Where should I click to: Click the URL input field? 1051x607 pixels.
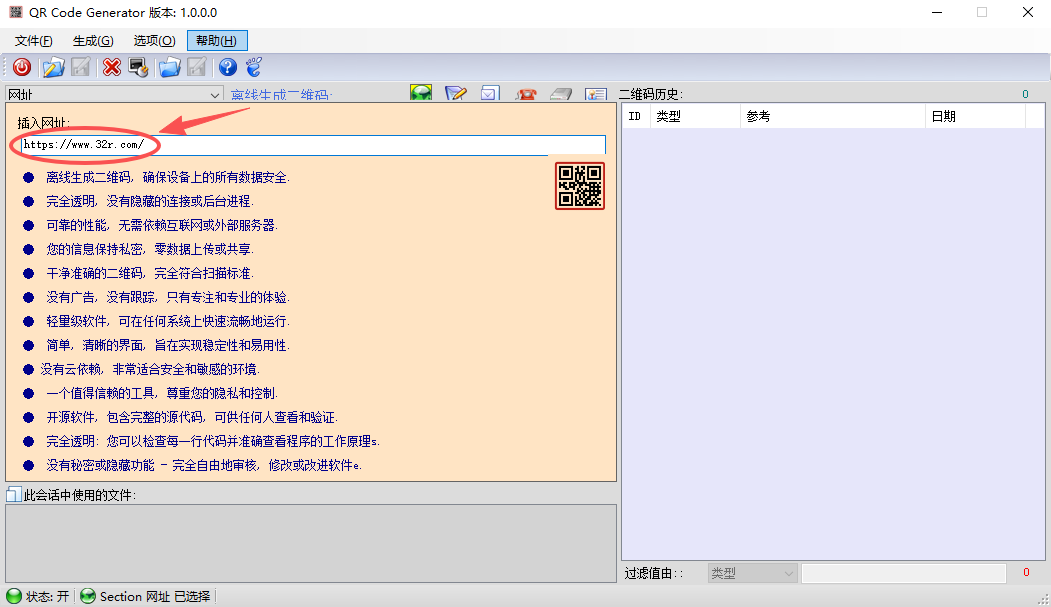click(313, 145)
